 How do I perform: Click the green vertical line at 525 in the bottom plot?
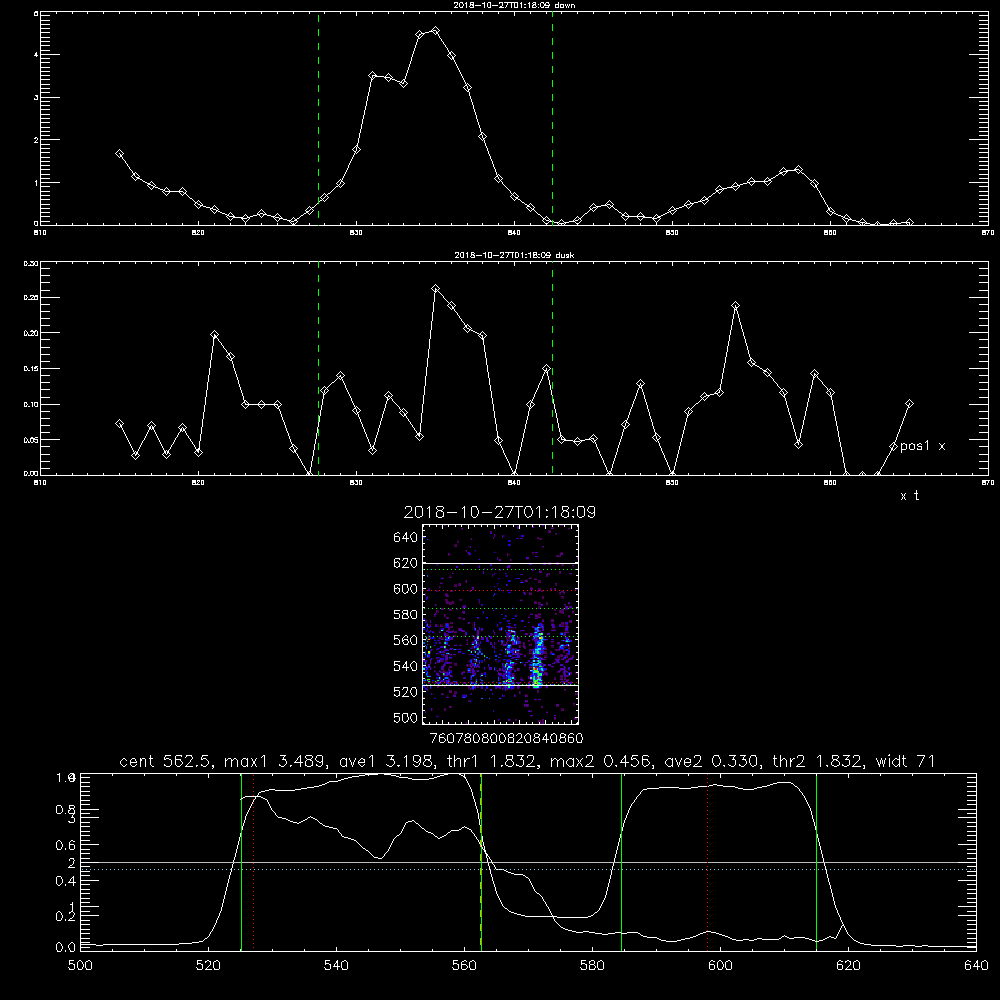pos(242,862)
